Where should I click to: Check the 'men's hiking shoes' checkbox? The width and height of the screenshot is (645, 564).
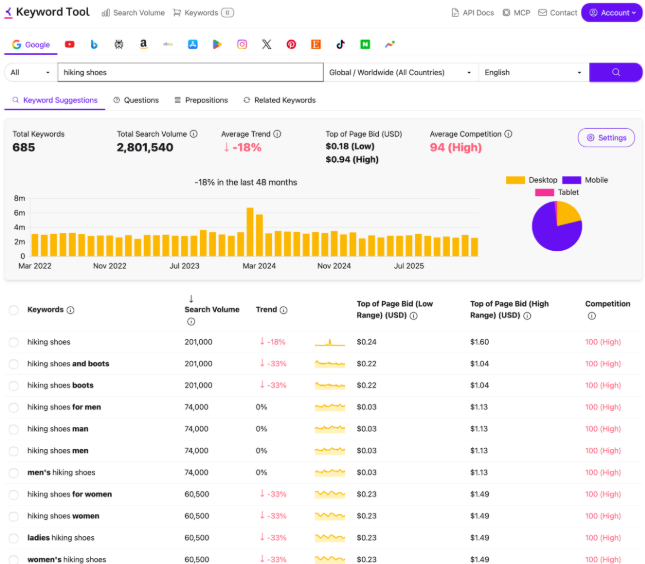(14, 473)
